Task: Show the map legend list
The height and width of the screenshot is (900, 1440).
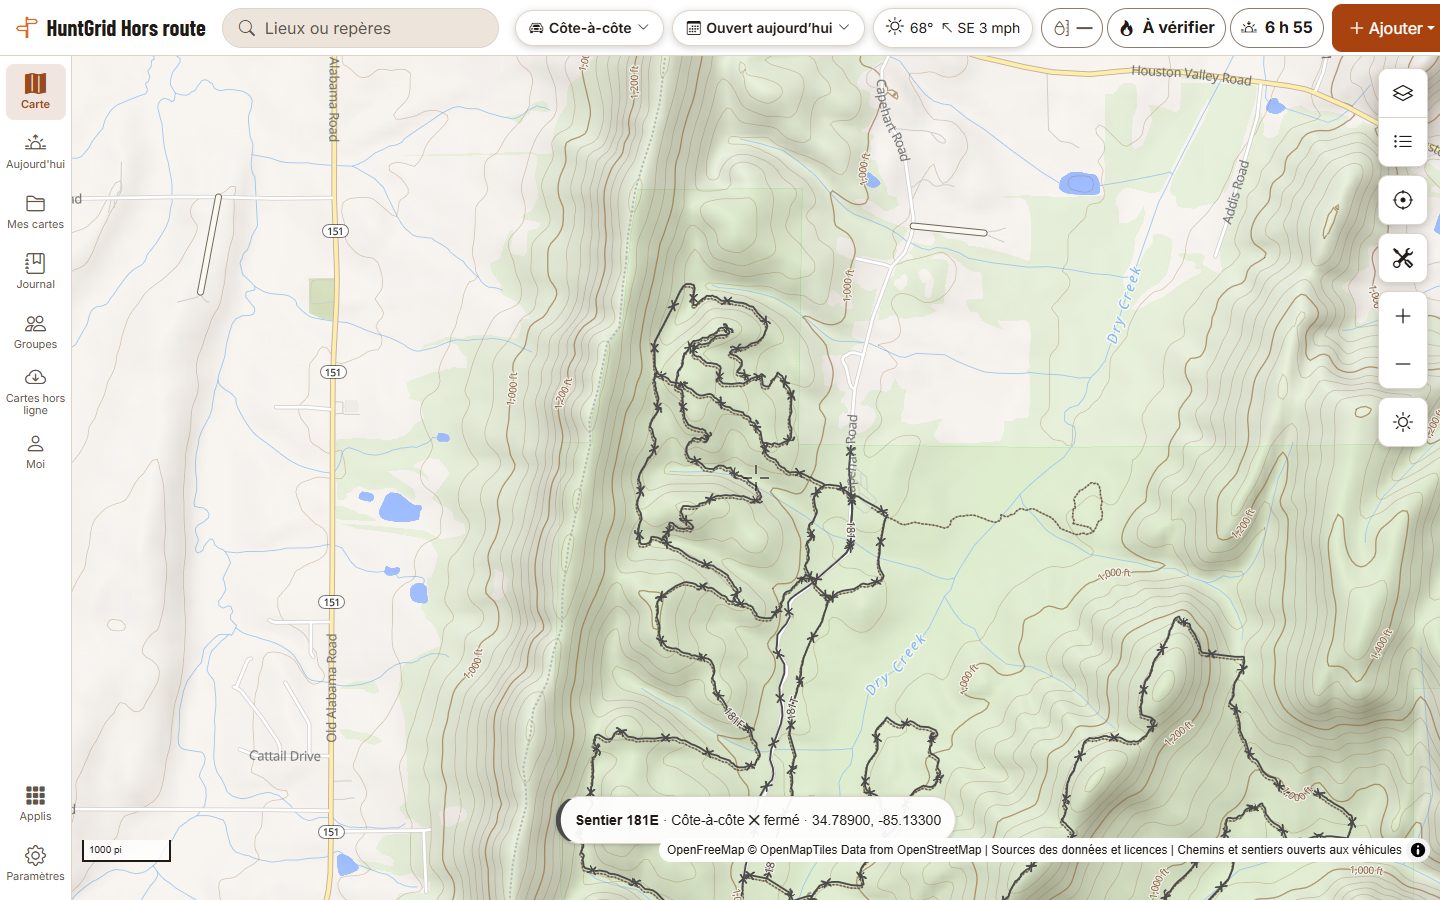Action: coord(1403,141)
